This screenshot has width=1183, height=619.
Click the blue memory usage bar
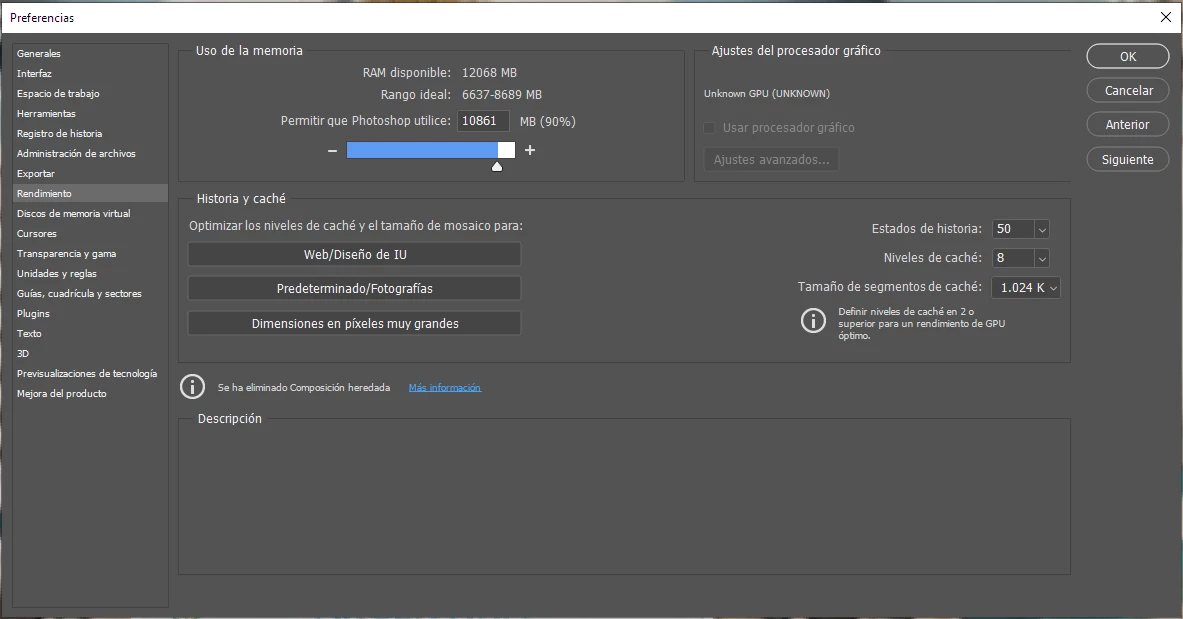422,150
